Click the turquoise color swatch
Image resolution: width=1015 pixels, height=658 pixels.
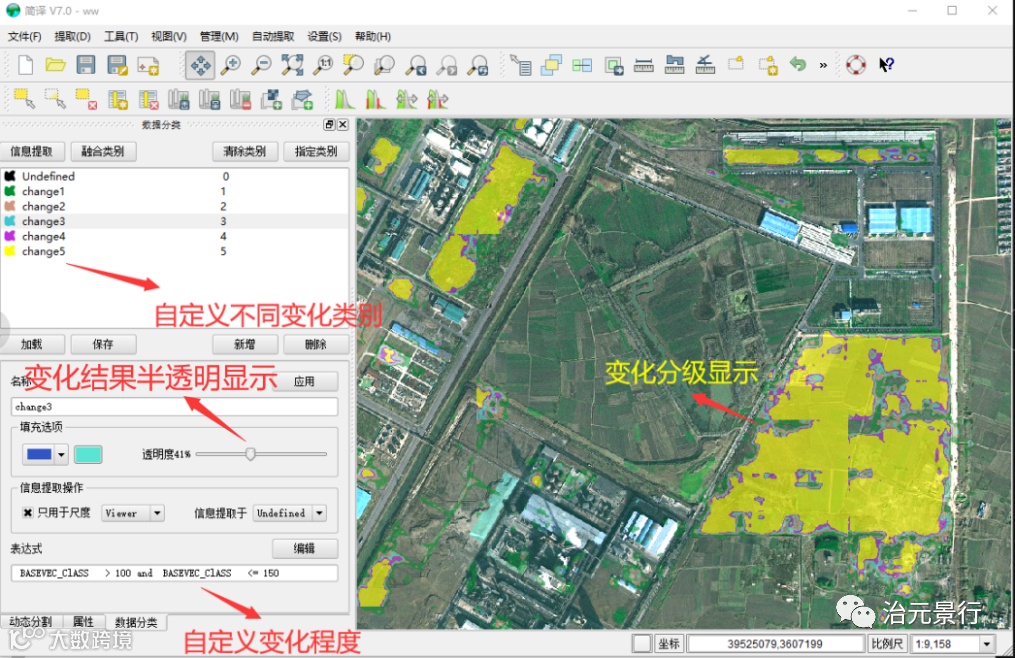tap(88, 455)
